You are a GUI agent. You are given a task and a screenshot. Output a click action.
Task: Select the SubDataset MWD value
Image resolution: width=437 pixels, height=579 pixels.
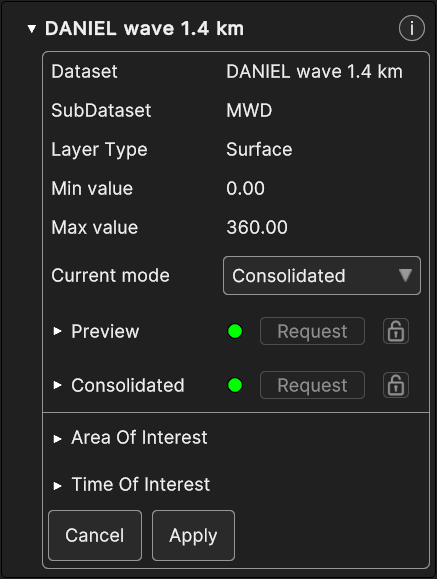coord(249,110)
